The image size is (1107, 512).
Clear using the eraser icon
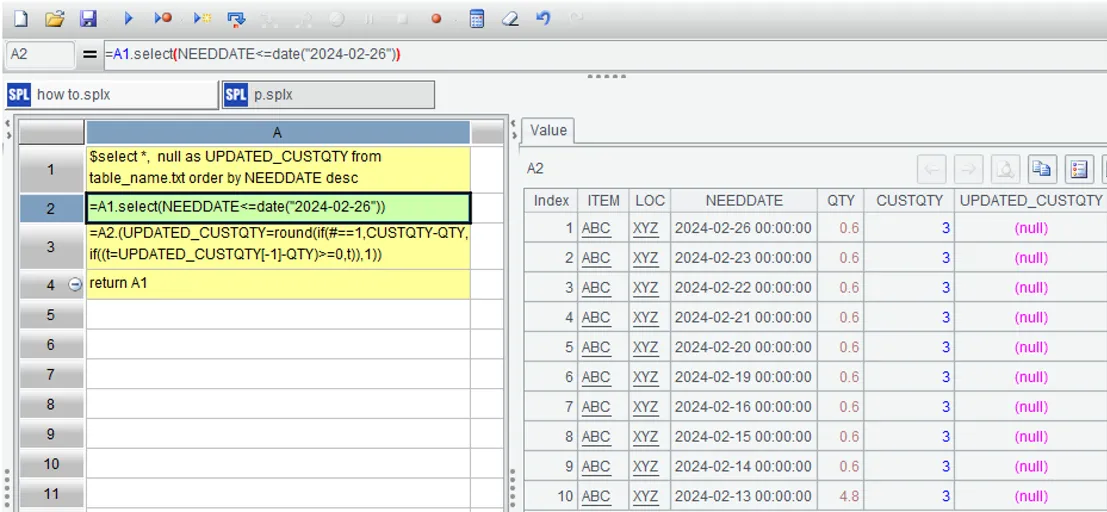[510, 19]
